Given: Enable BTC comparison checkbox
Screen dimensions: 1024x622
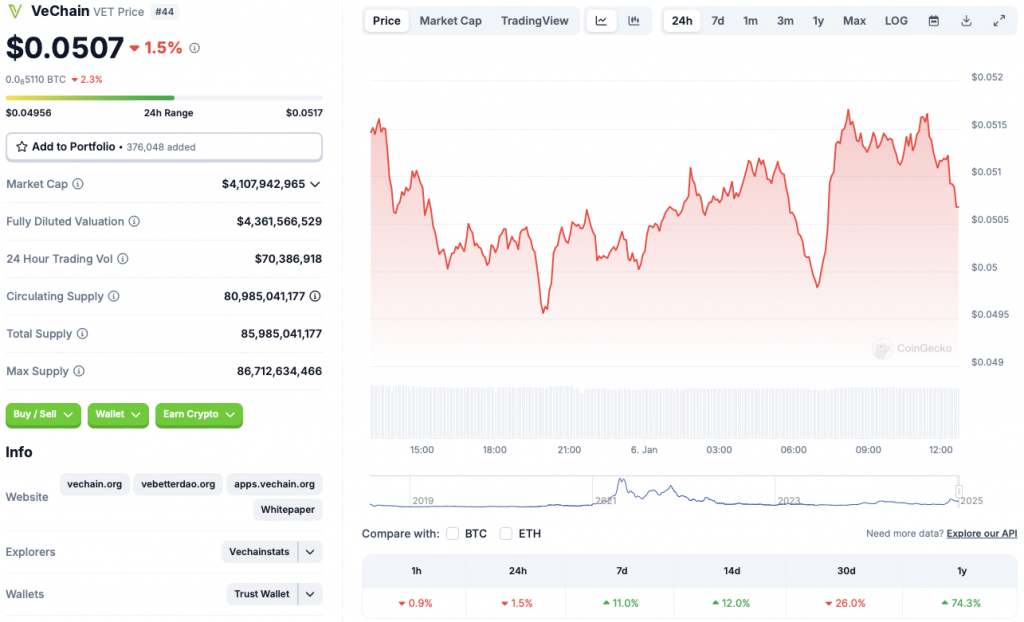Looking at the screenshot, I should [x=452, y=534].
